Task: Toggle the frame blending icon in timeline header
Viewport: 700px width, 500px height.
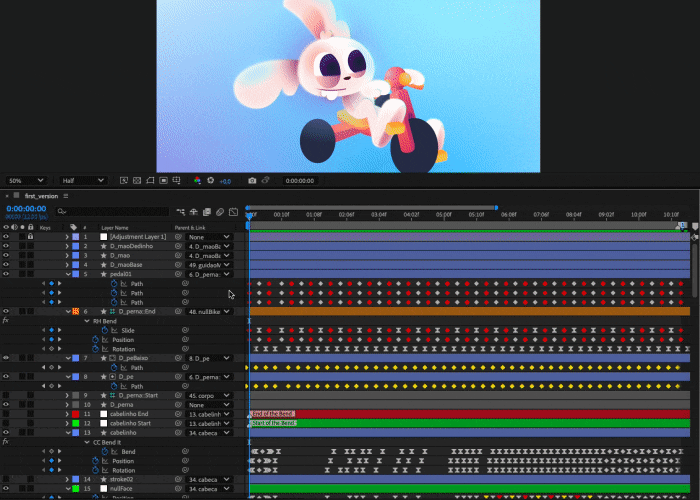Action: point(207,212)
